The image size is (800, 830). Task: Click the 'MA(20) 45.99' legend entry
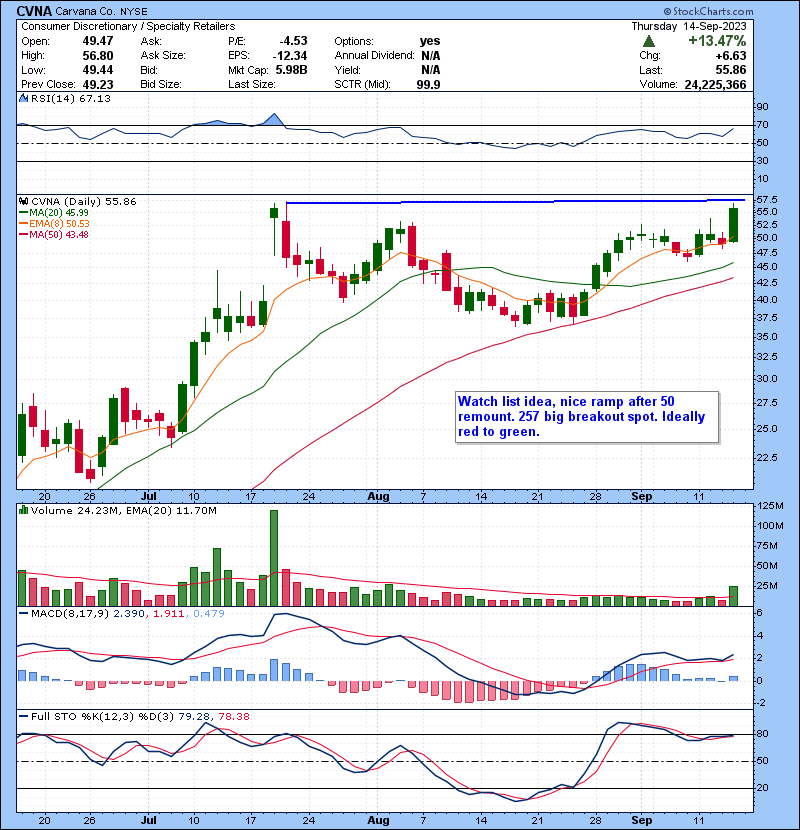[x=59, y=213]
